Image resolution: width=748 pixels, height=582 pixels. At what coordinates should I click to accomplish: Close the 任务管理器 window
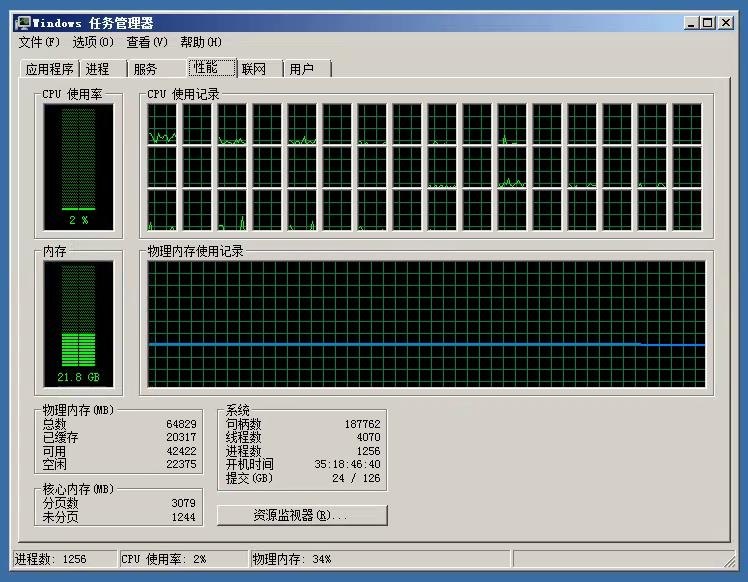click(x=726, y=23)
